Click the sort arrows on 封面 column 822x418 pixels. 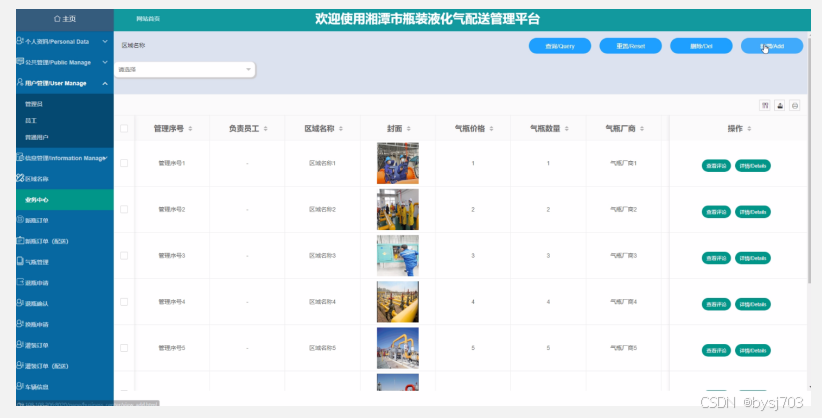(408, 129)
